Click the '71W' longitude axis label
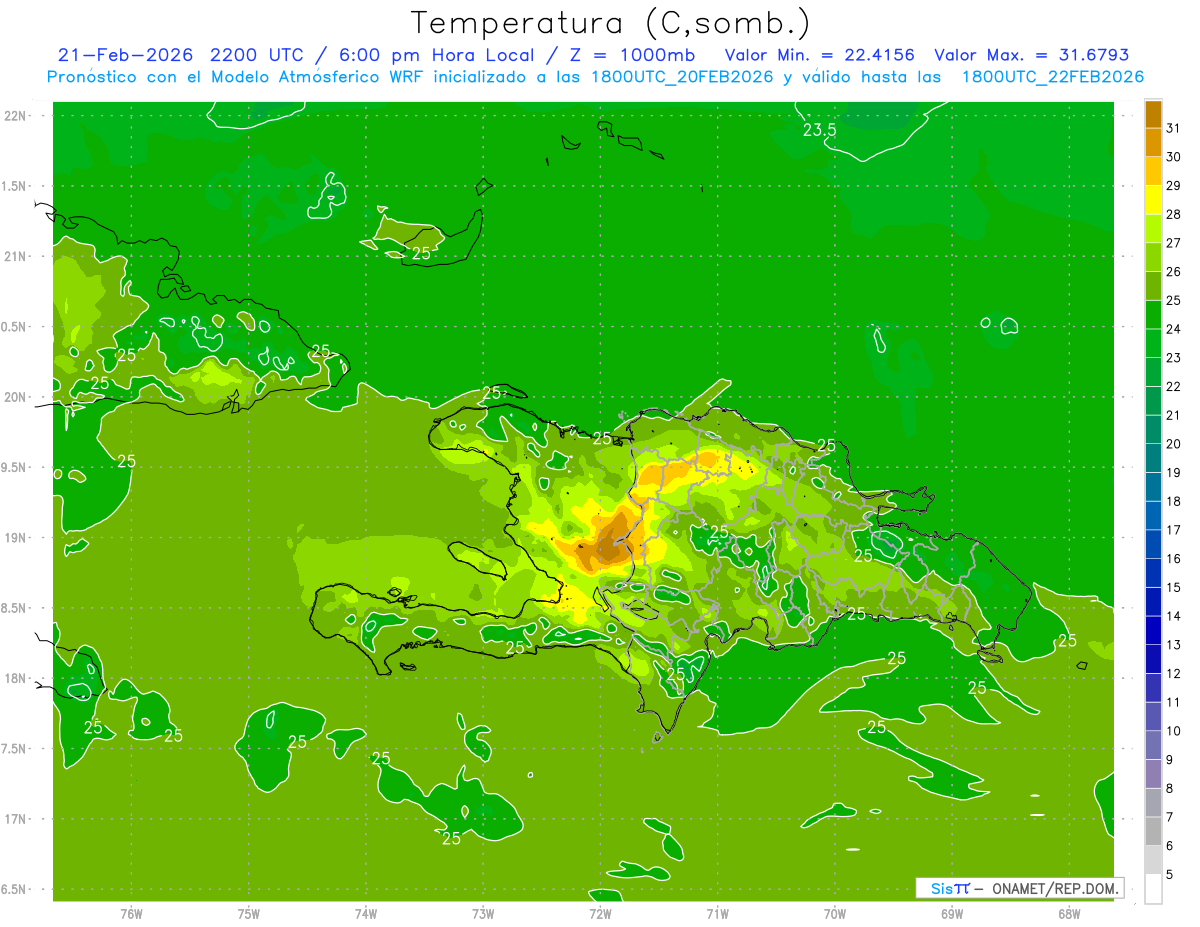 coord(717,914)
